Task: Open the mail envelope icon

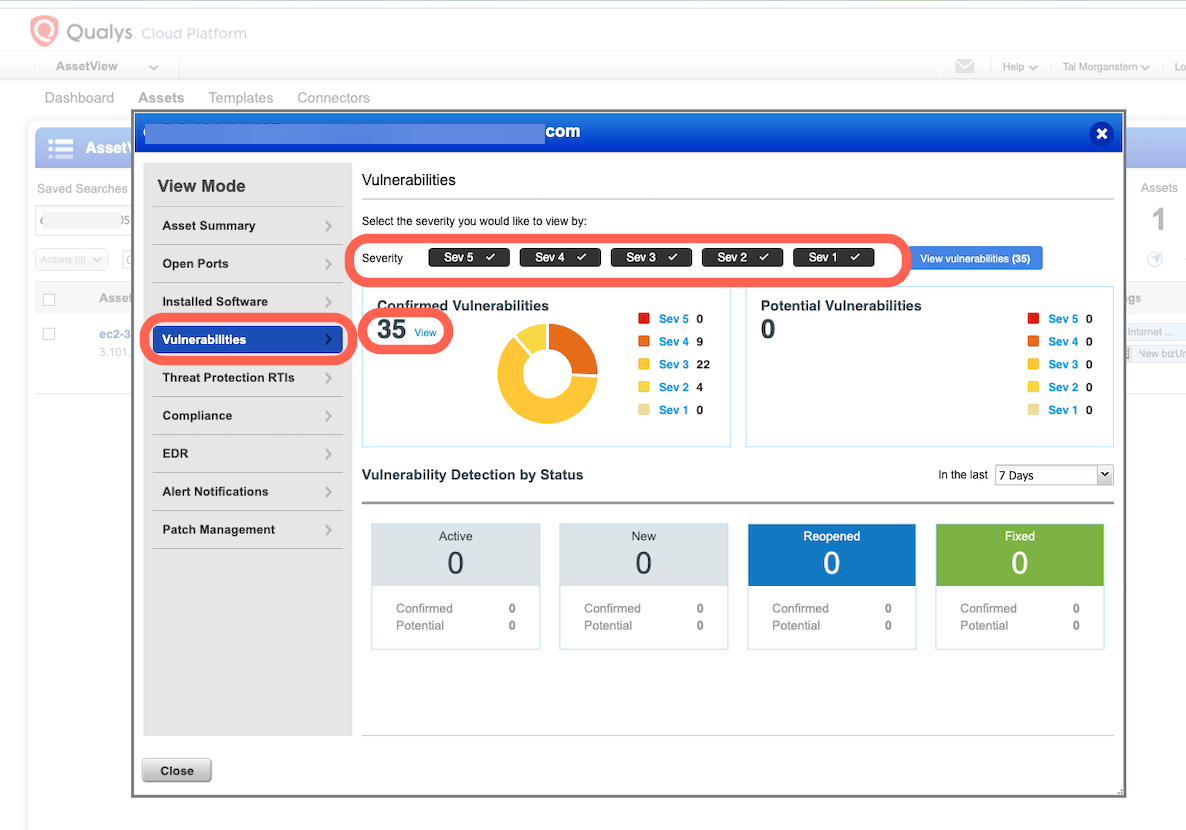Action: point(964,66)
